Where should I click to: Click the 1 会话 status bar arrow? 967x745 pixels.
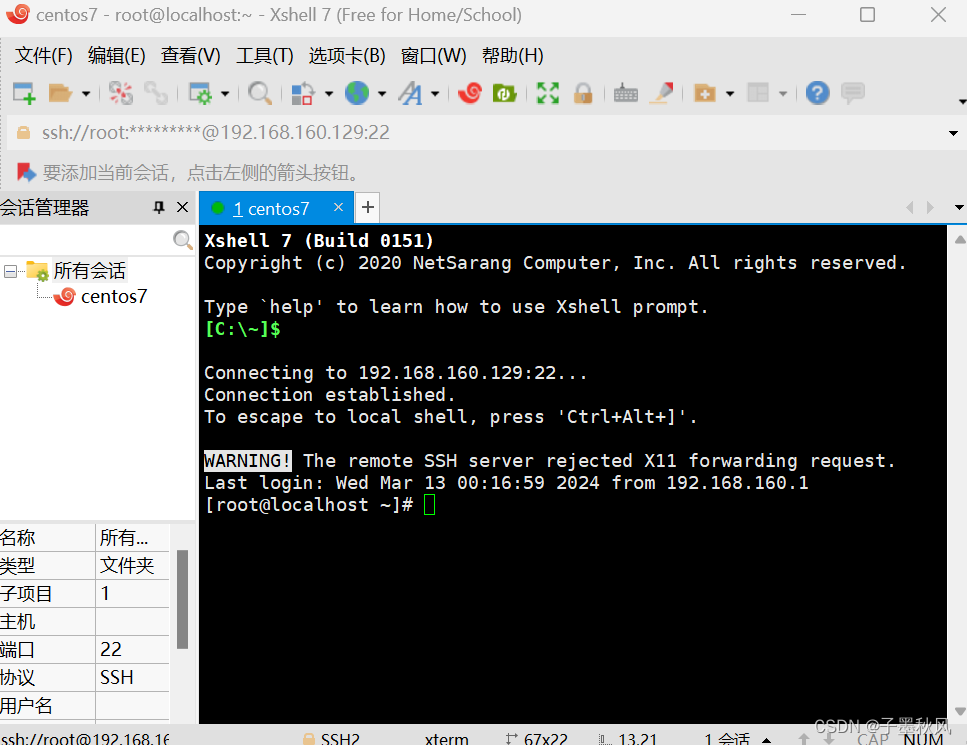click(766, 739)
